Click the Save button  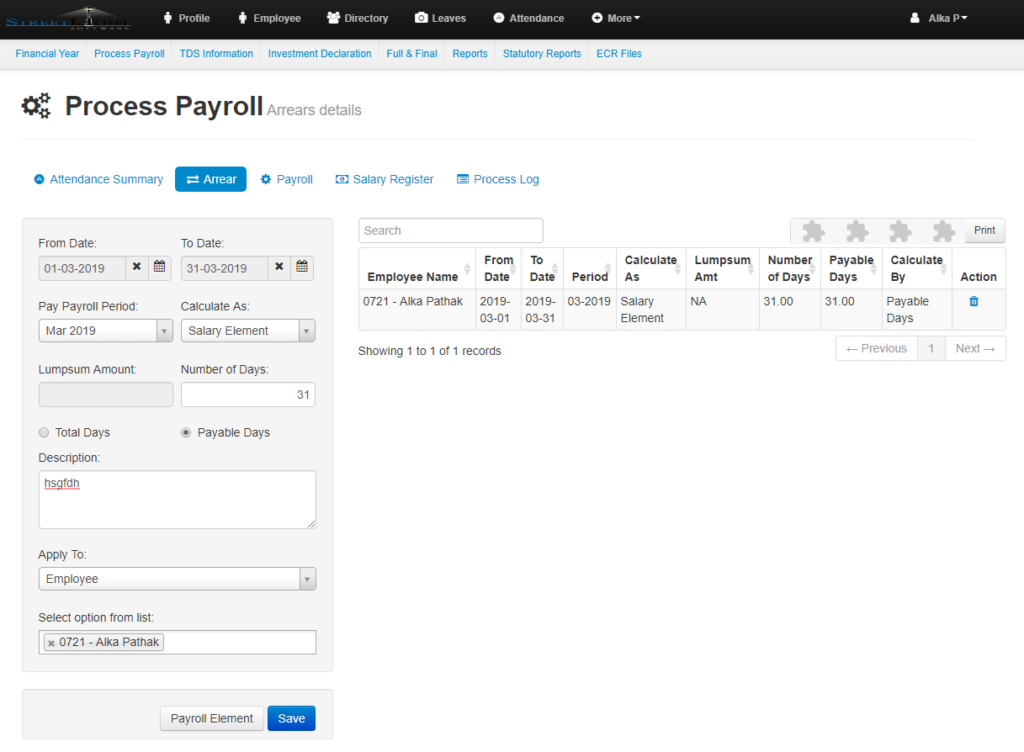(x=291, y=718)
